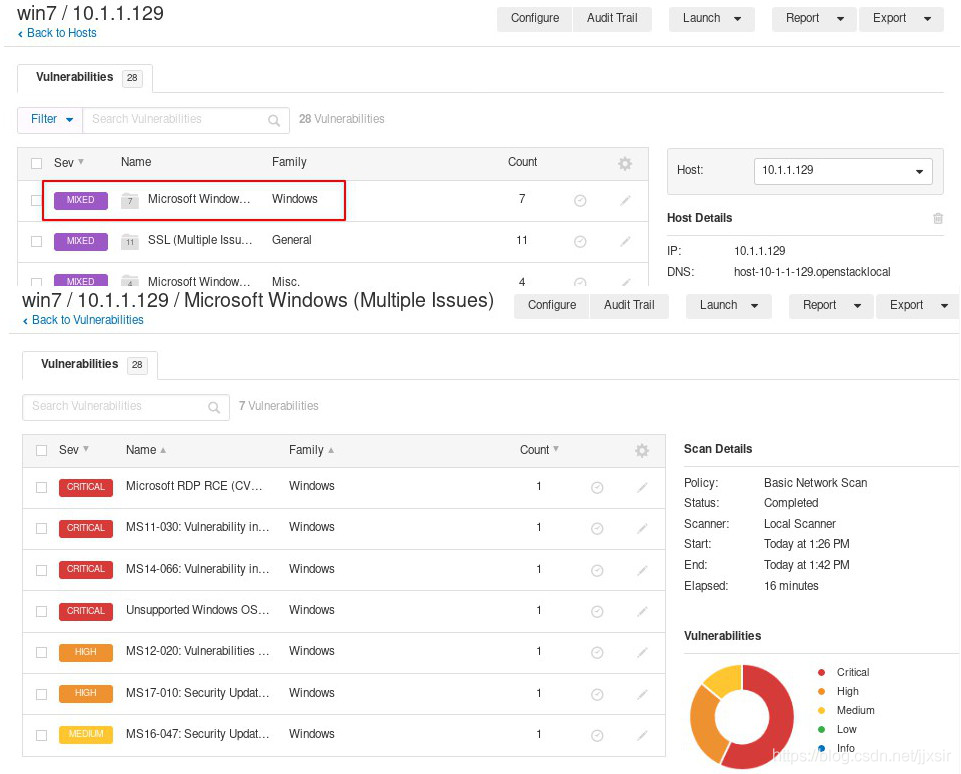
Task: Click the edit pencil icon in the top Microsoft Windows row with count 7
Action: (x=625, y=200)
